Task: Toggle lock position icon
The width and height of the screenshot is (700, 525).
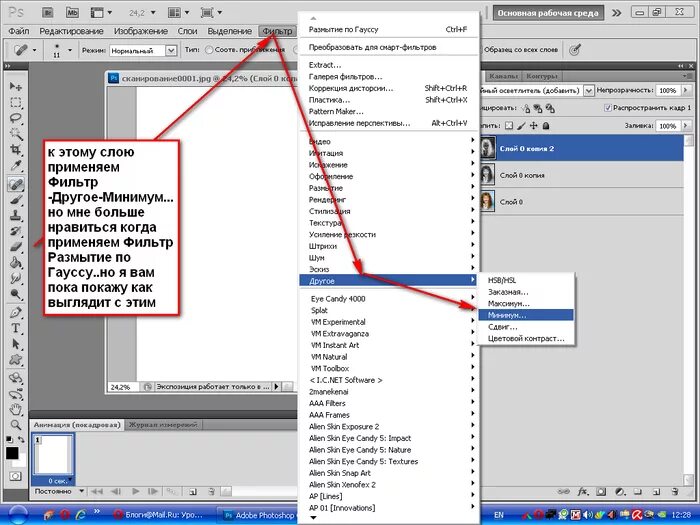Action: [x=533, y=126]
